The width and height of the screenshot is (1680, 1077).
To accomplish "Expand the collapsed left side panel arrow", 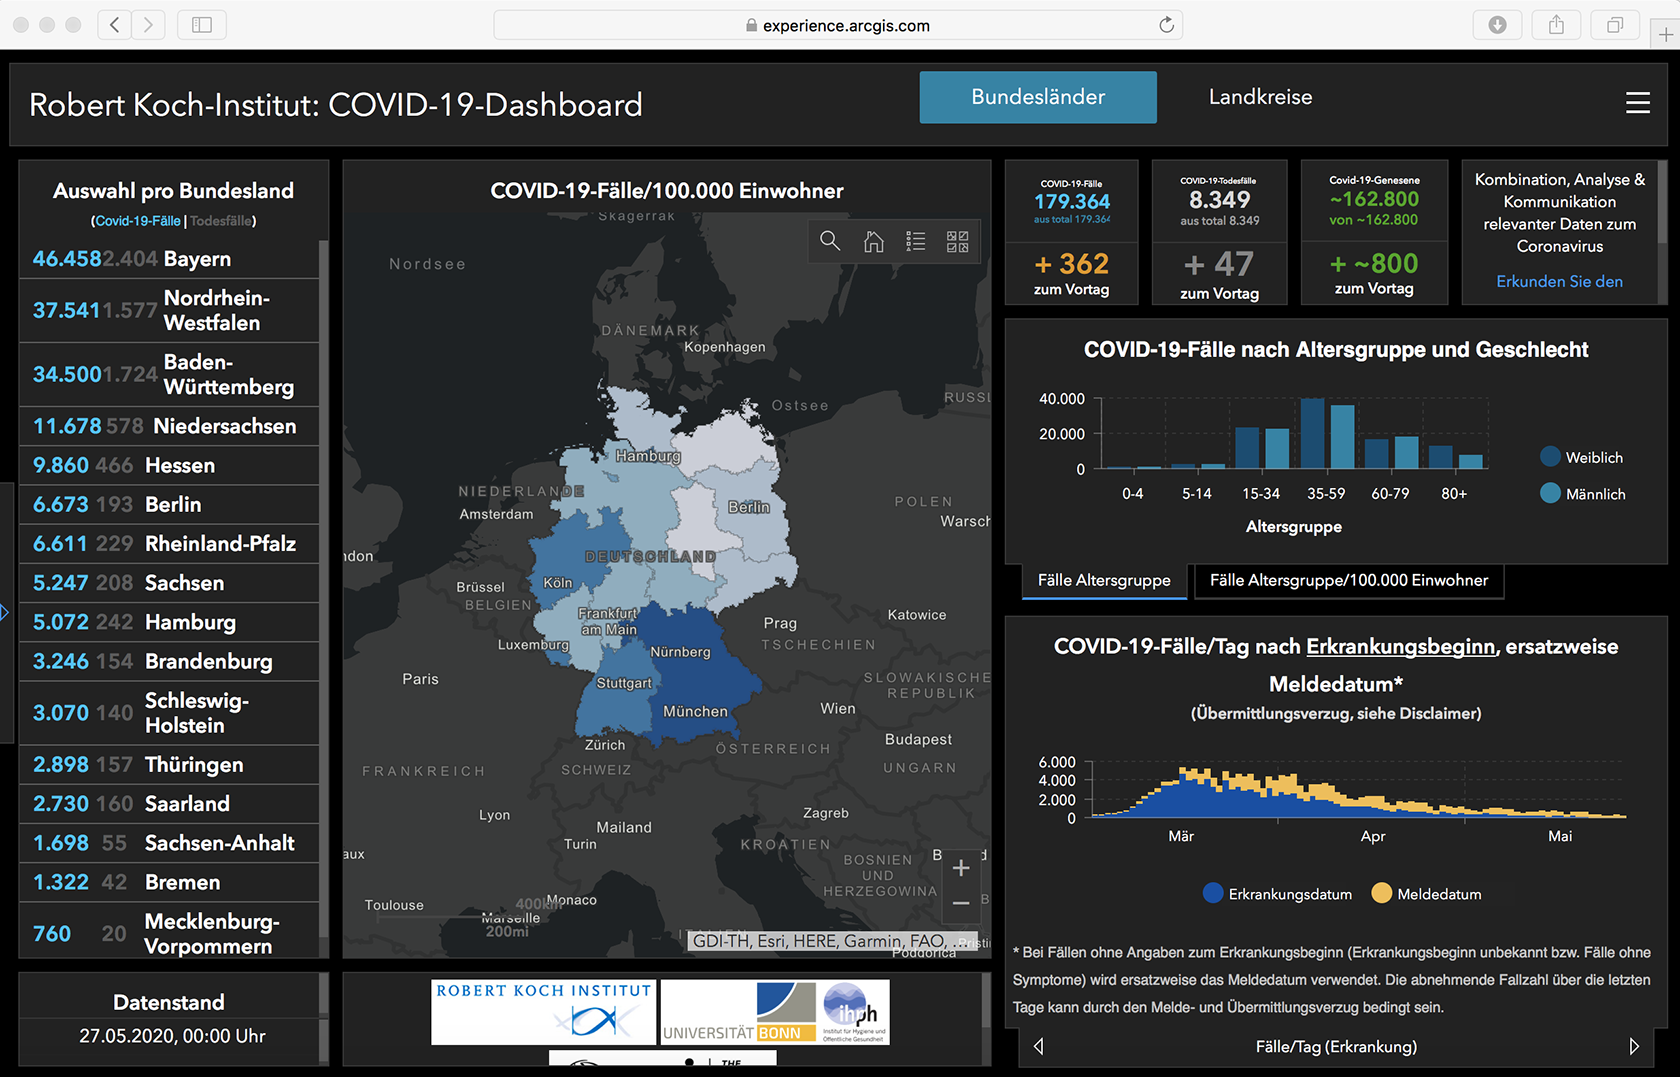I will click(x=4, y=612).
